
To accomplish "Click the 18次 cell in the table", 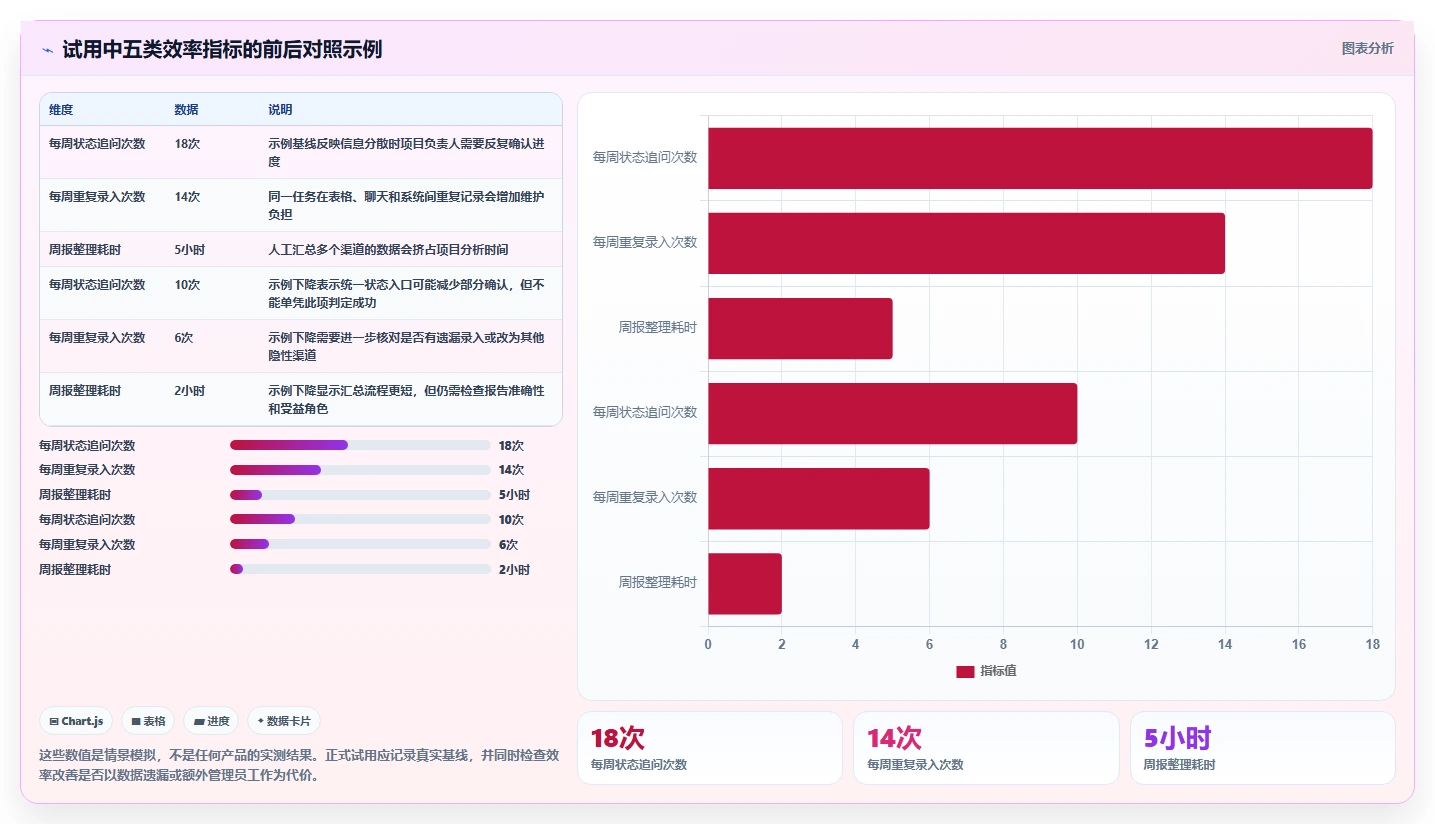I will [187, 144].
